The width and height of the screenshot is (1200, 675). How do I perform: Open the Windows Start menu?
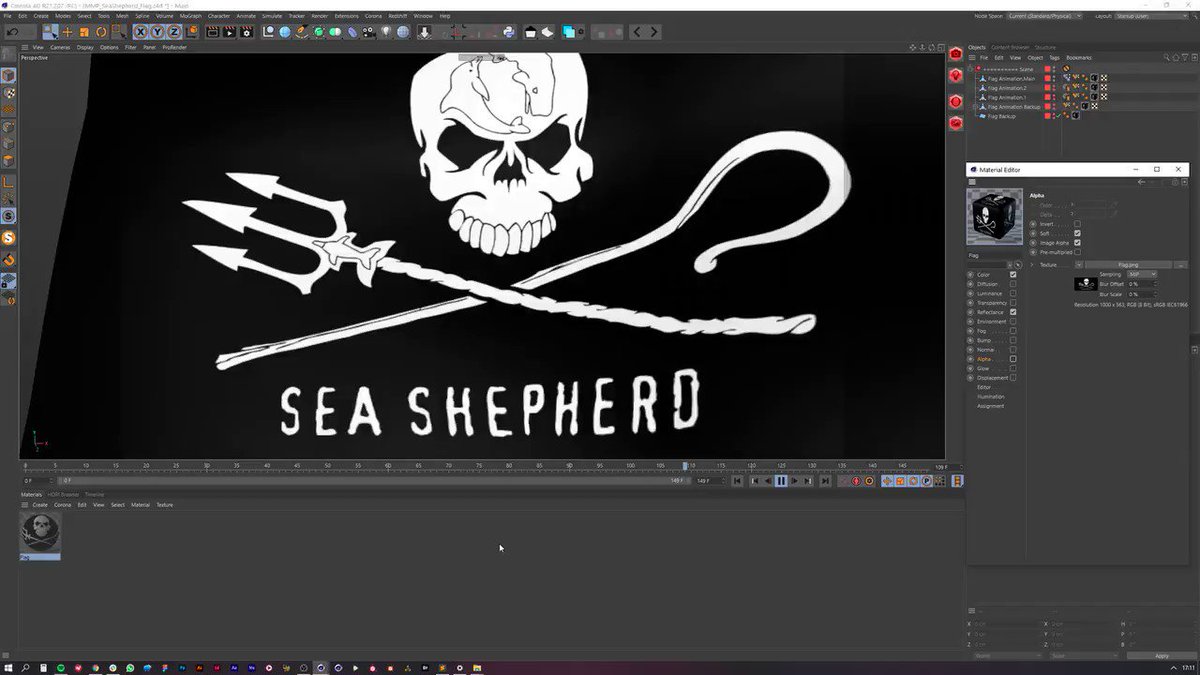(x=8, y=667)
